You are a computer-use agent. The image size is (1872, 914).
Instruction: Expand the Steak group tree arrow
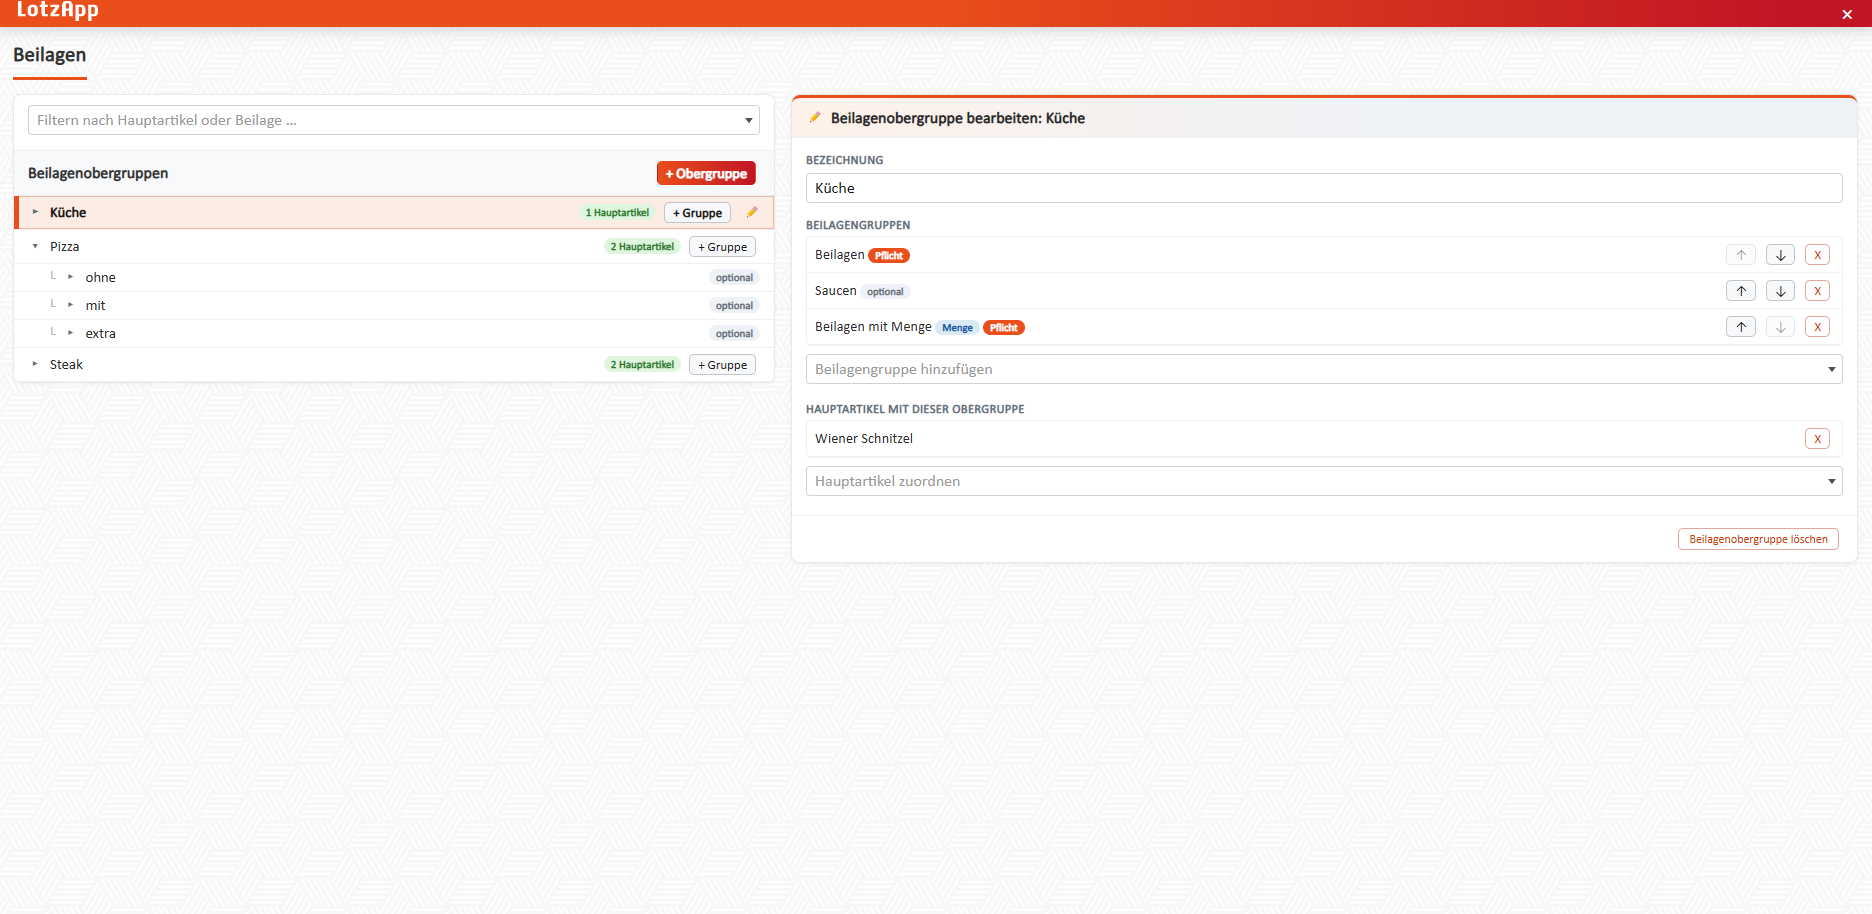(35, 364)
